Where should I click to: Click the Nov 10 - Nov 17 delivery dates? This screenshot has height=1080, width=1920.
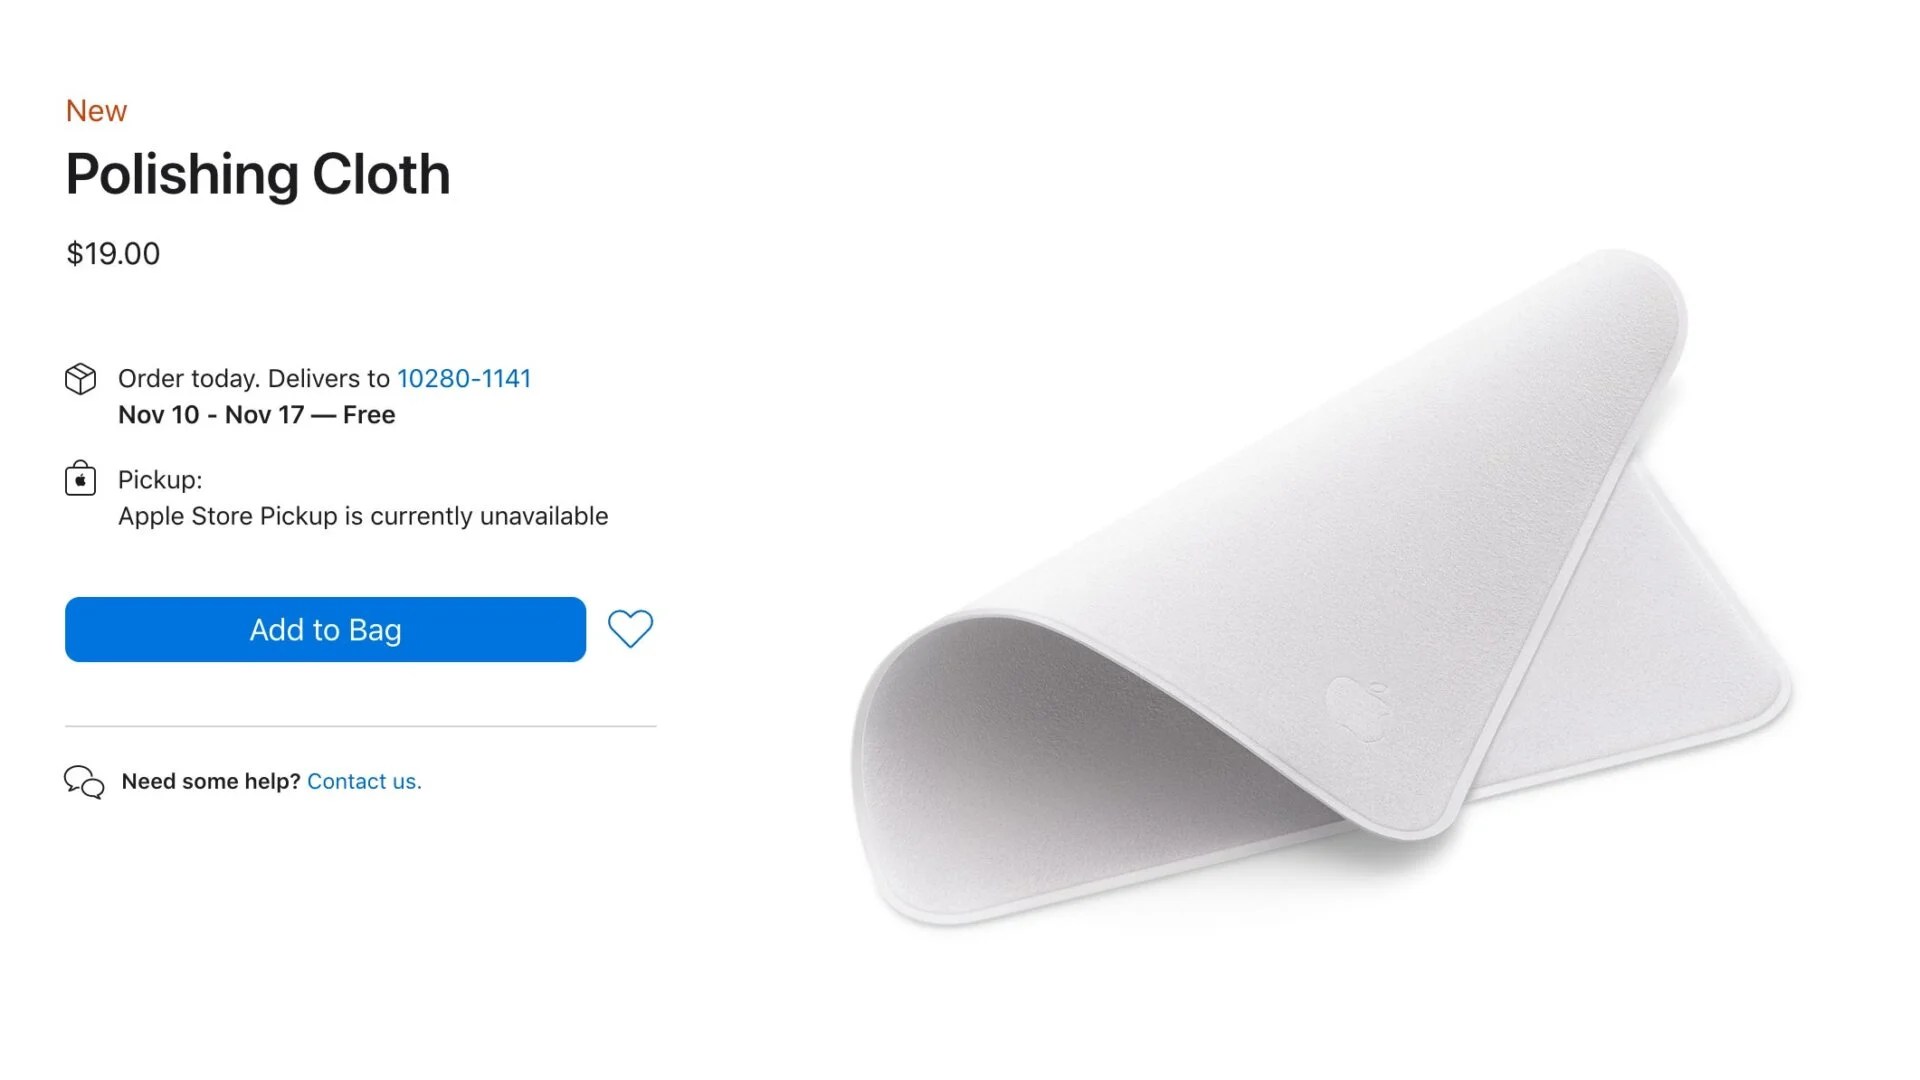[211, 415]
